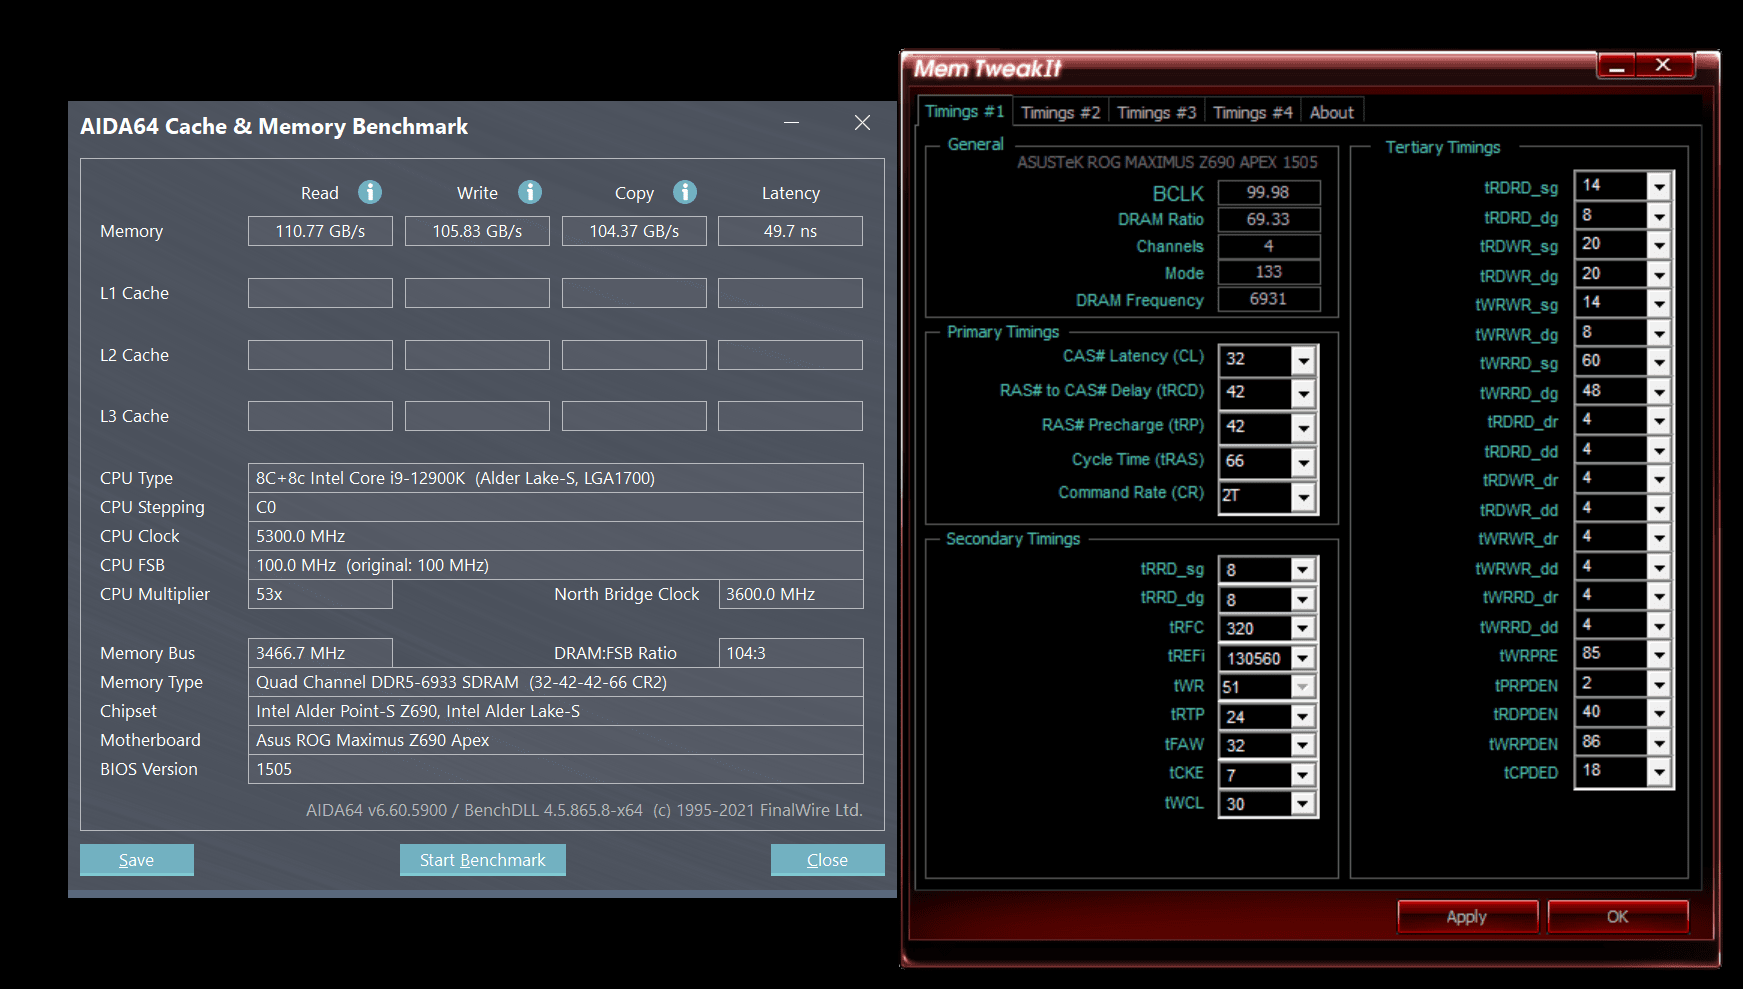
Task: Open the RAS# Precharge (tRP) dropdown
Action: click(1303, 428)
